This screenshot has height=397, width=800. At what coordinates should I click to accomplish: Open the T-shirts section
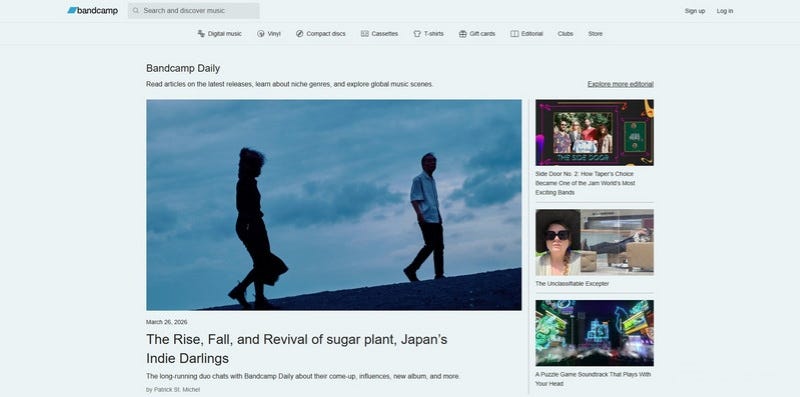pyautogui.click(x=428, y=34)
